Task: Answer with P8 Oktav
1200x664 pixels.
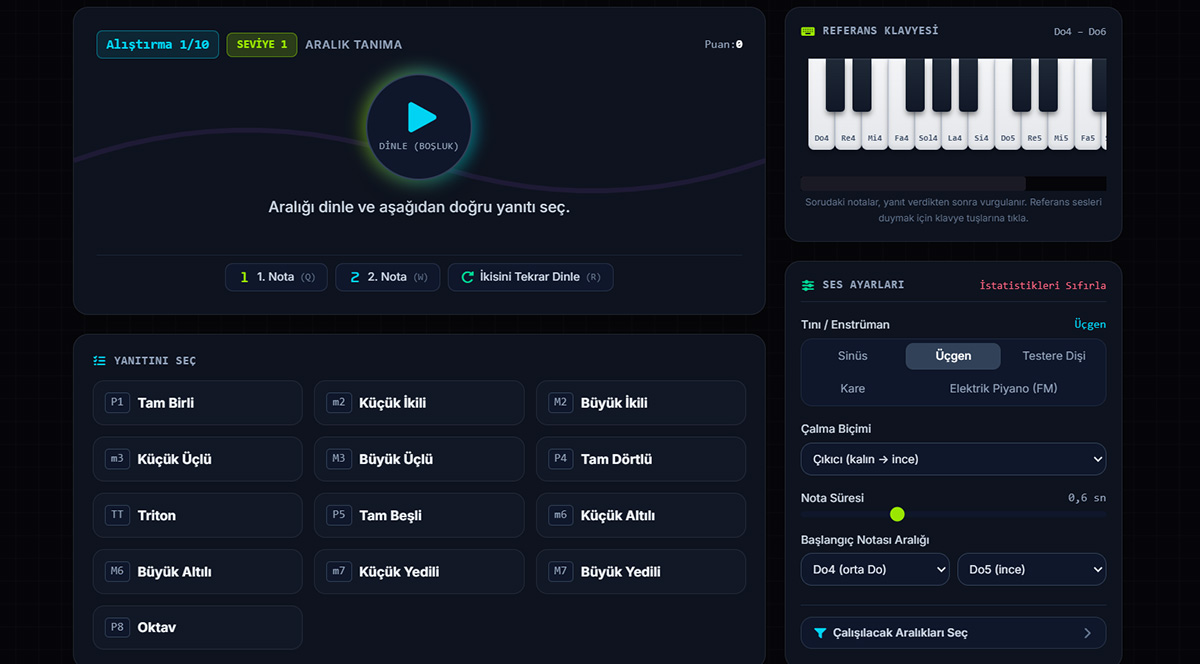Action: (x=198, y=627)
